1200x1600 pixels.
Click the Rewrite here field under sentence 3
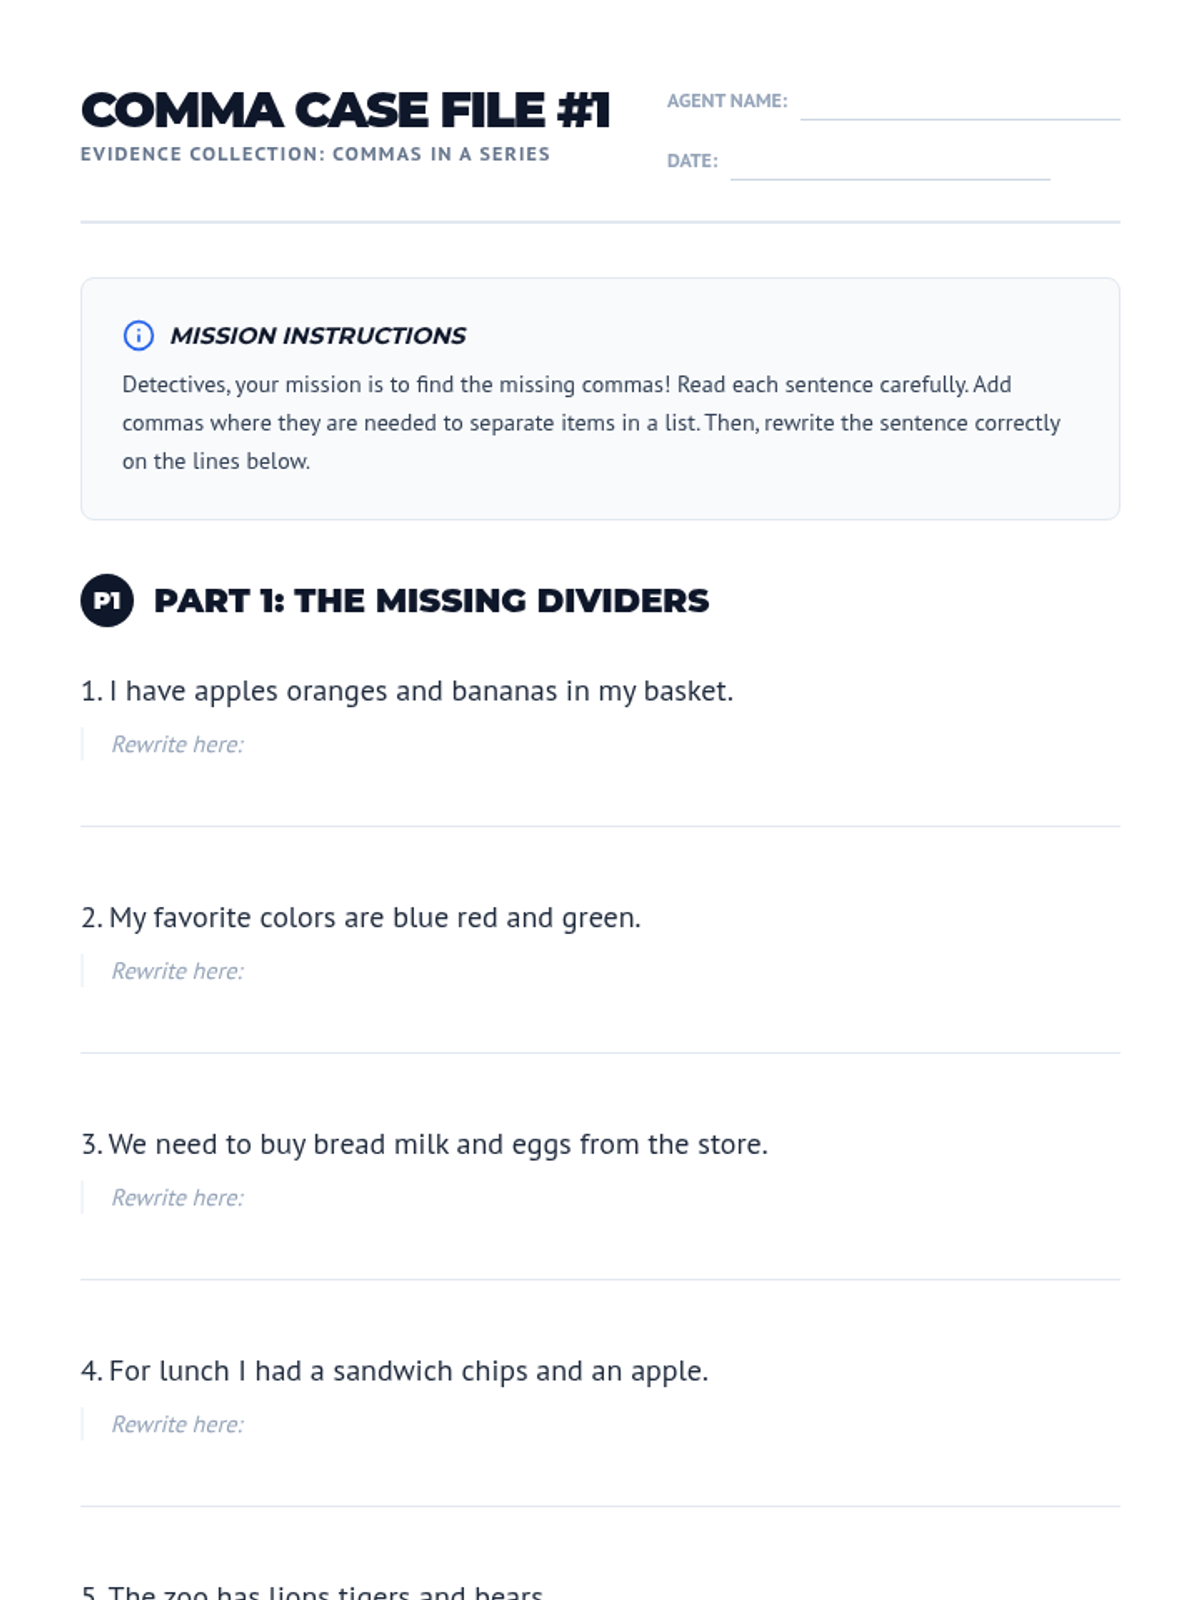[x=600, y=1230]
